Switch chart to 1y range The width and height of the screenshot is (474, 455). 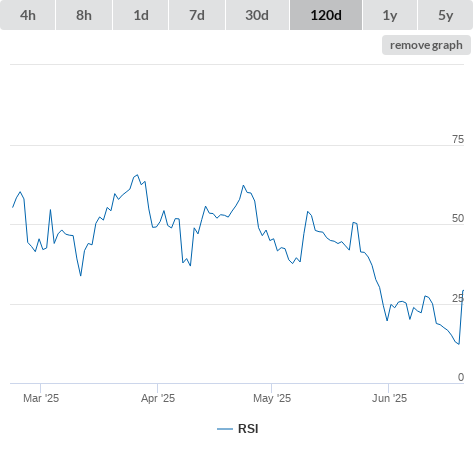click(x=390, y=15)
